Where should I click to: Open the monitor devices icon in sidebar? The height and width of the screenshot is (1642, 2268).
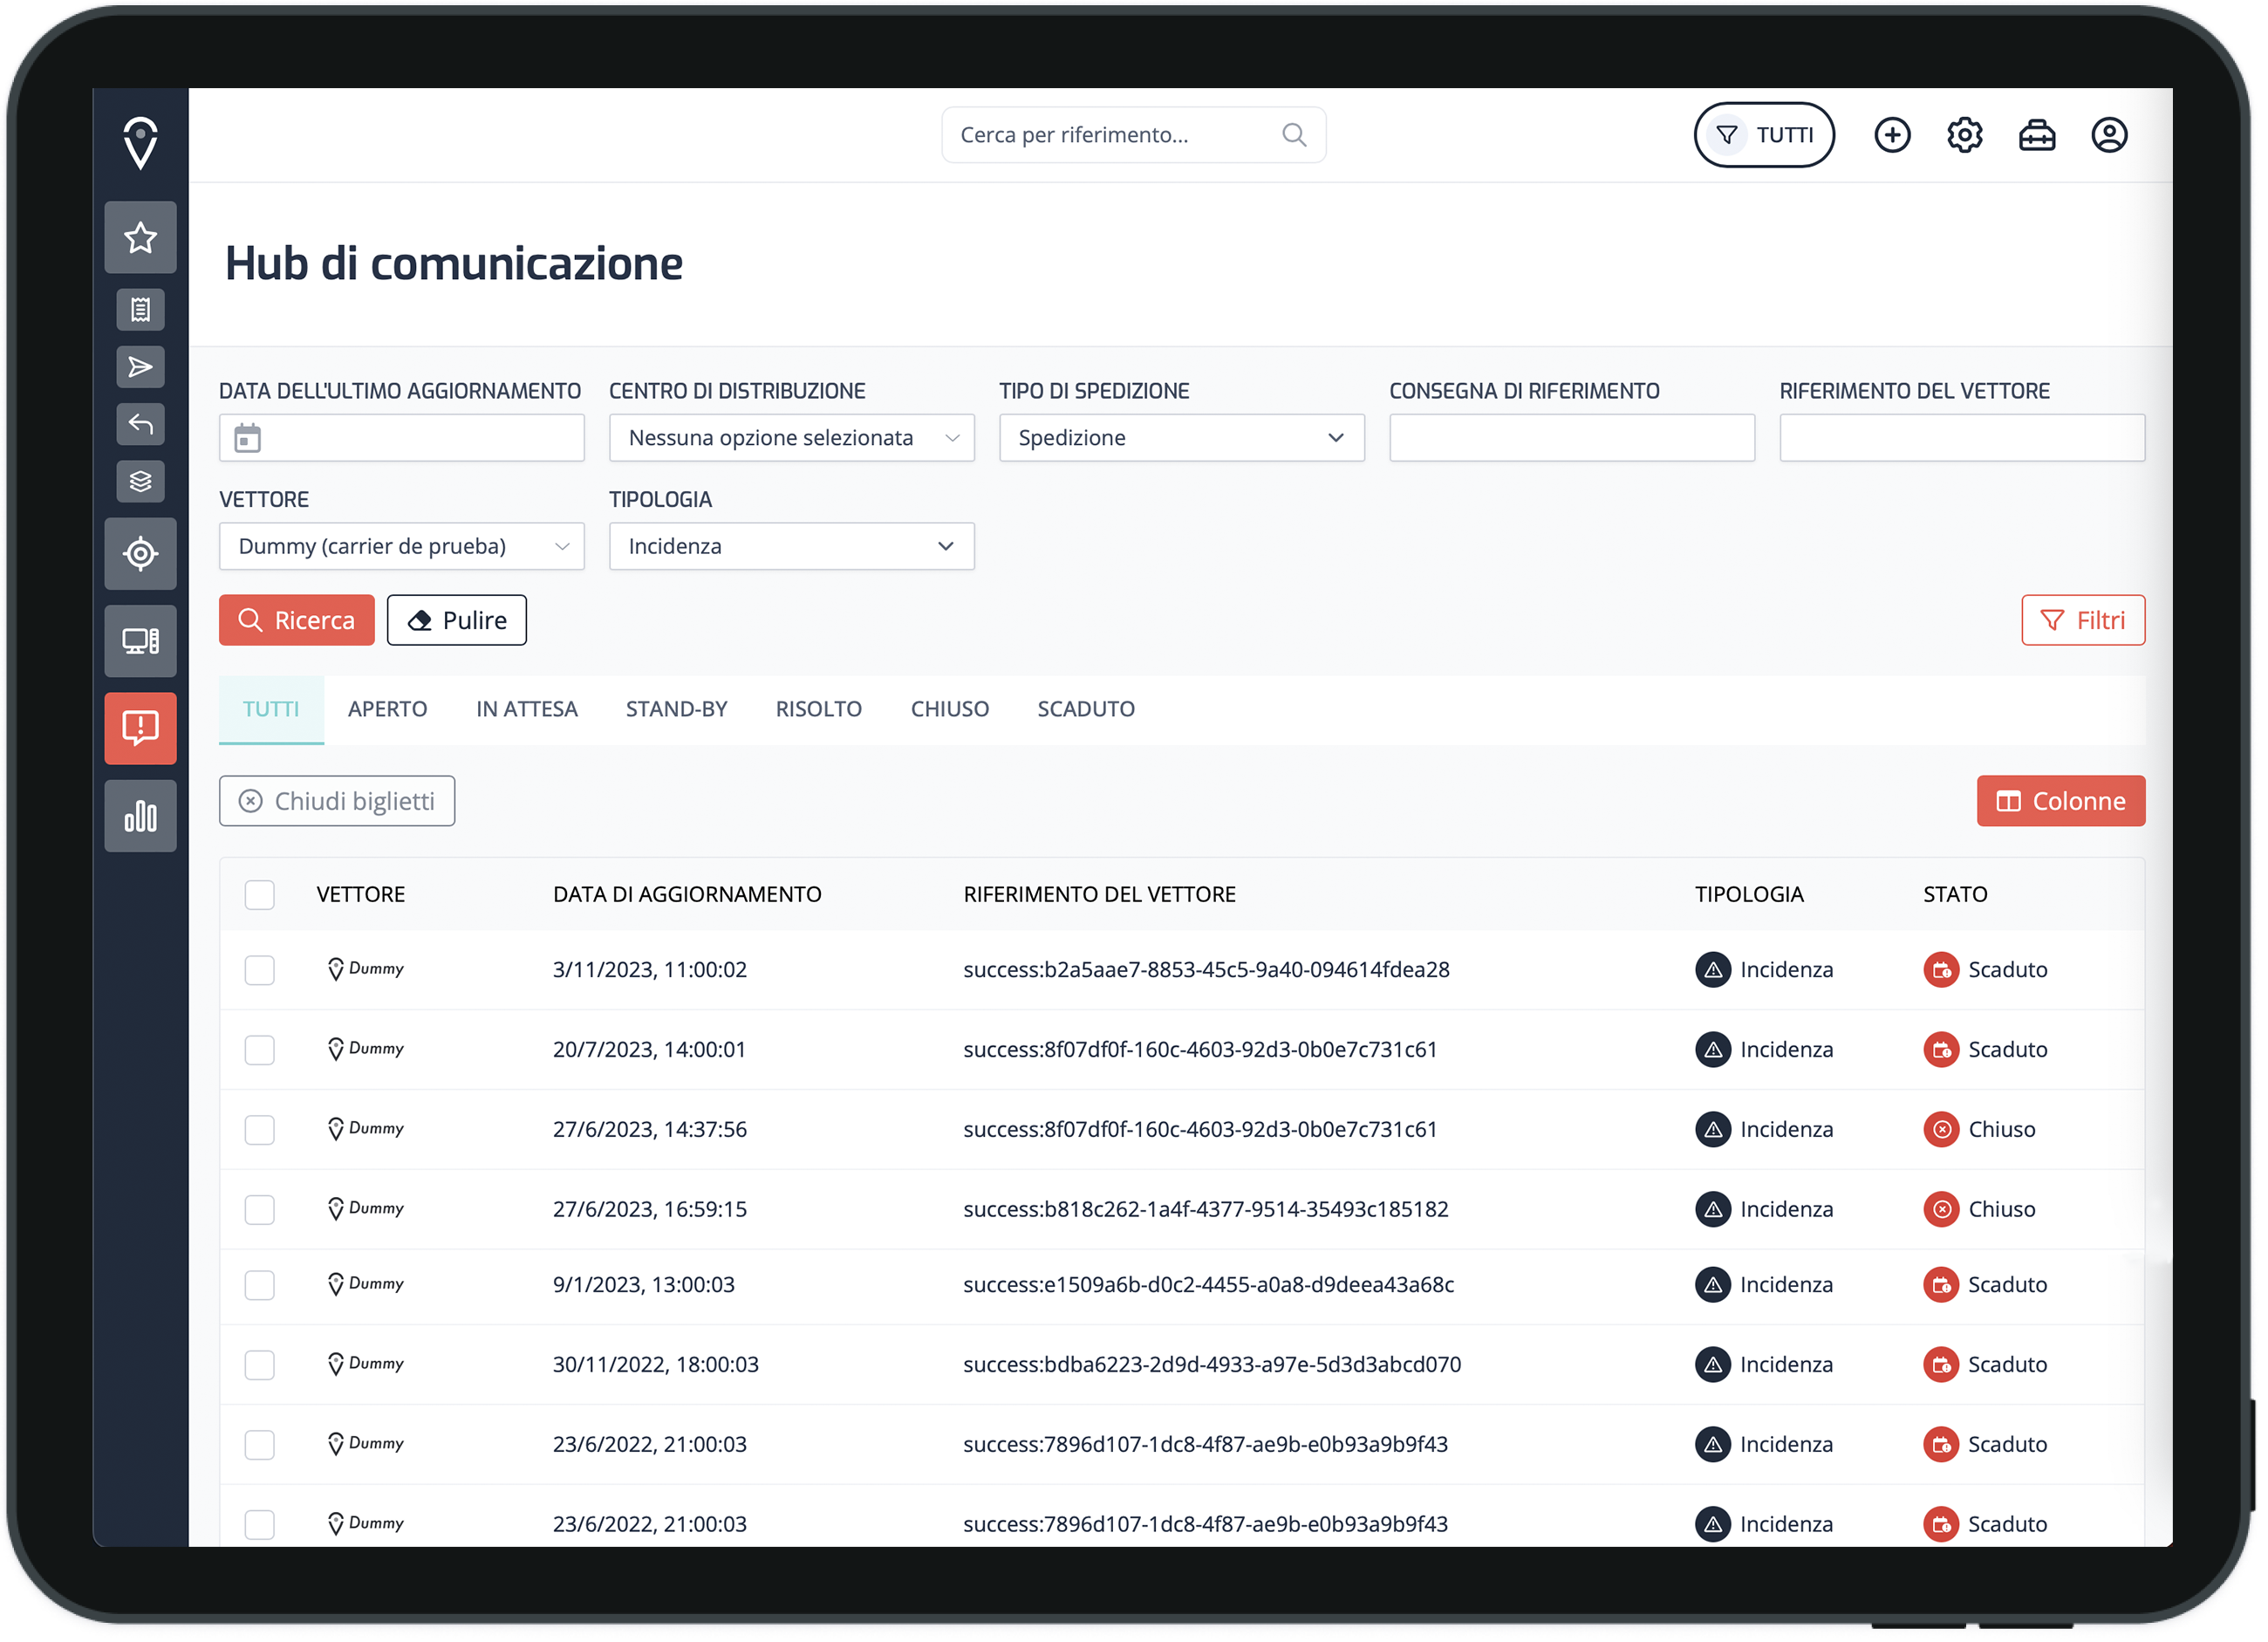141,642
